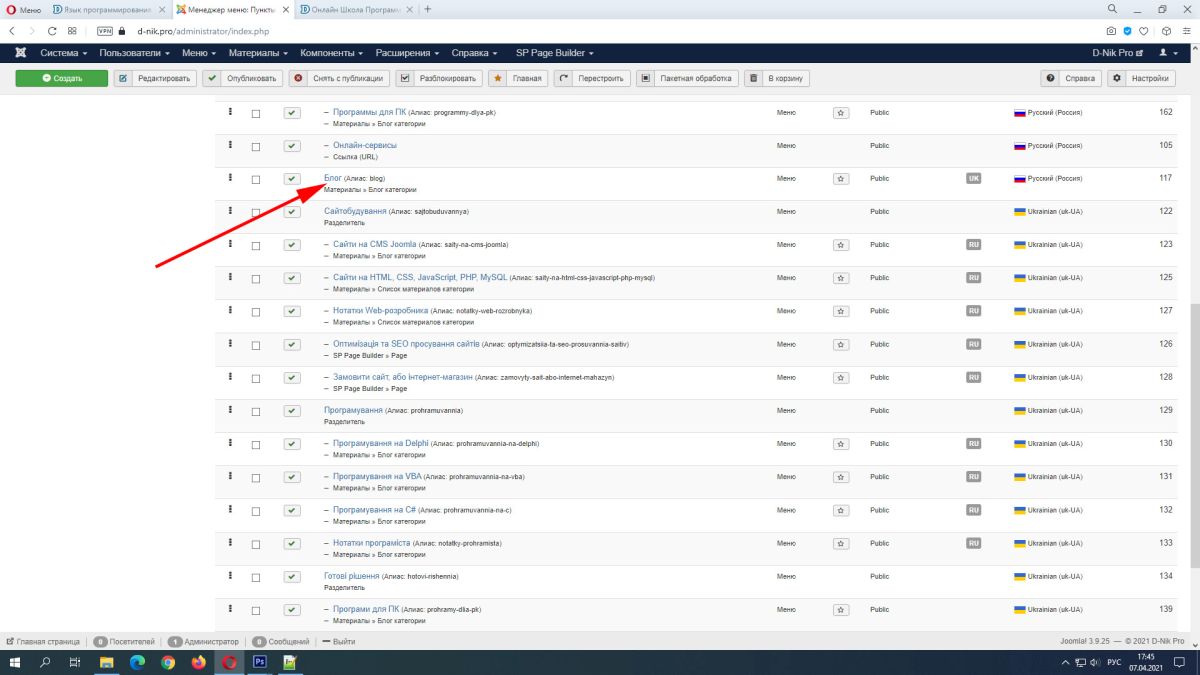Click RU badge of Сайти на CMS Joomla
The image size is (1200, 675).
(973, 244)
